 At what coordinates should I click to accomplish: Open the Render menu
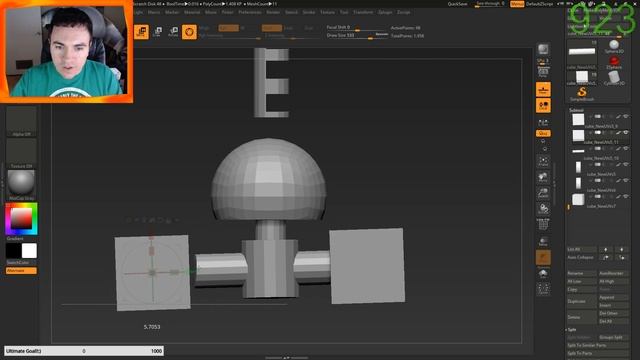click(273, 12)
